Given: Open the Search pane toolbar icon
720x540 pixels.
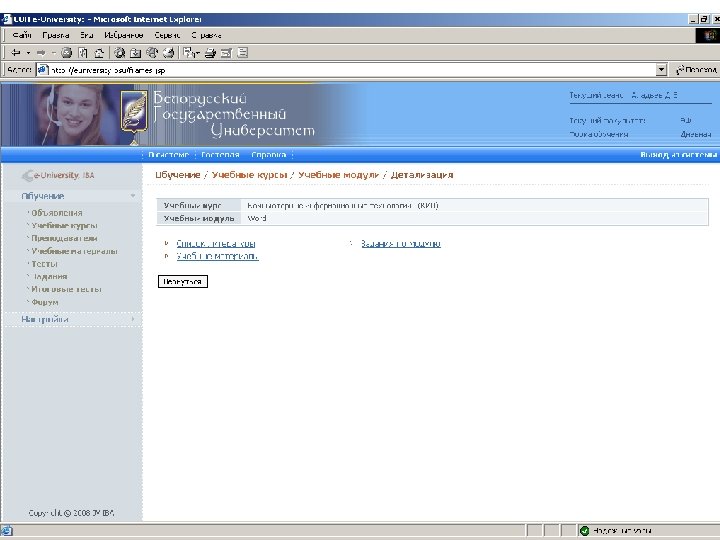Looking at the screenshot, I should click(120, 53).
